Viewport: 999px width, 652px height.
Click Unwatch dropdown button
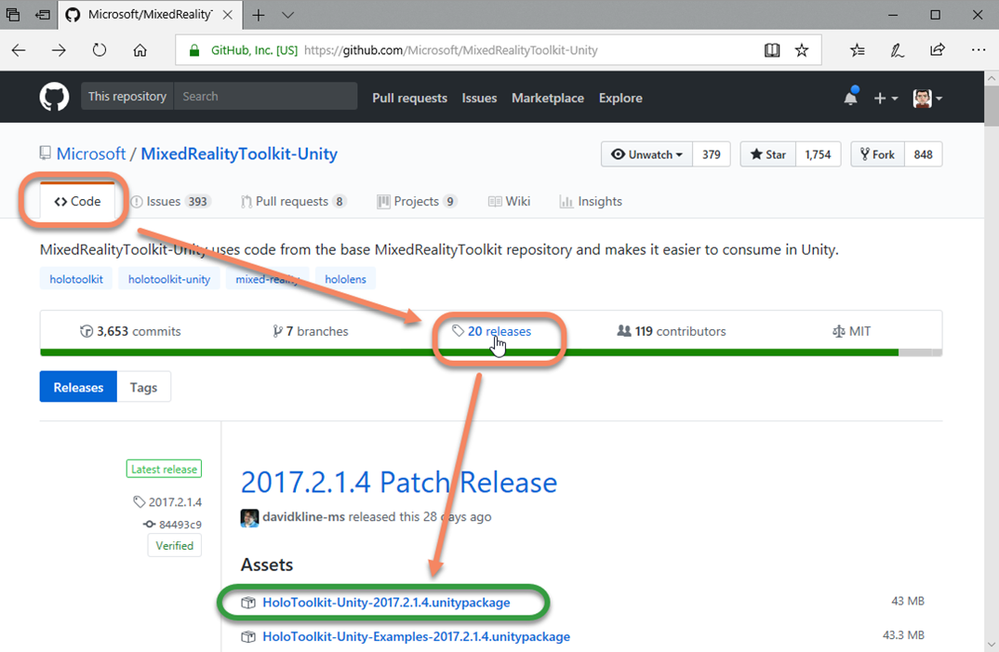pyautogui.click(x=647, y=154)
